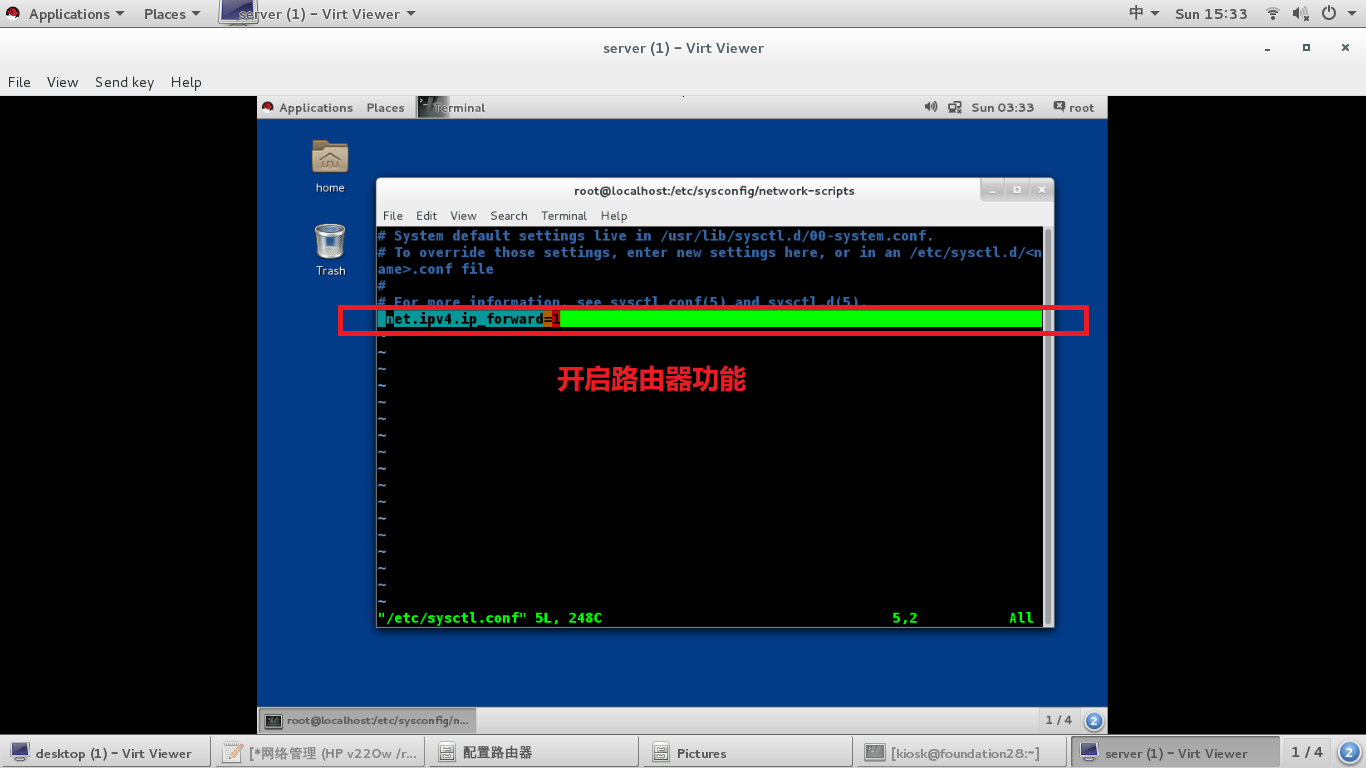1366x768 pixels.
Task: Minimize the root@localhost terminal window
Action: click(993, 189)
